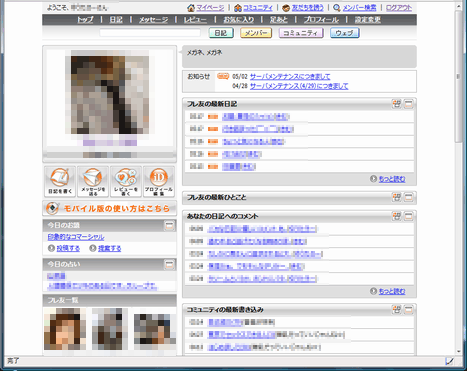Click もっと読む in あなたの日記へのコメント panel
The height and width of the screenshot is (371, 467).
[392, 291]
